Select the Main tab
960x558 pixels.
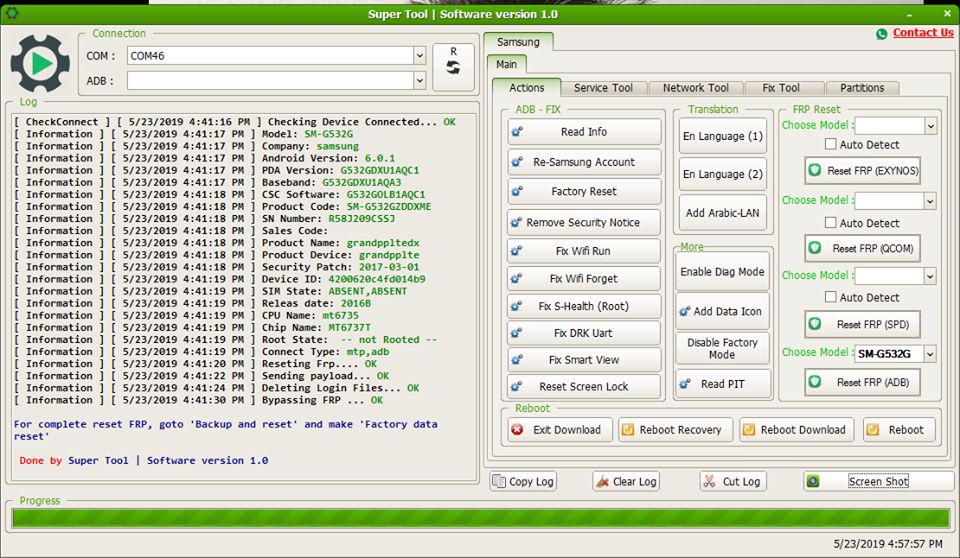click(x=506, y=64)
